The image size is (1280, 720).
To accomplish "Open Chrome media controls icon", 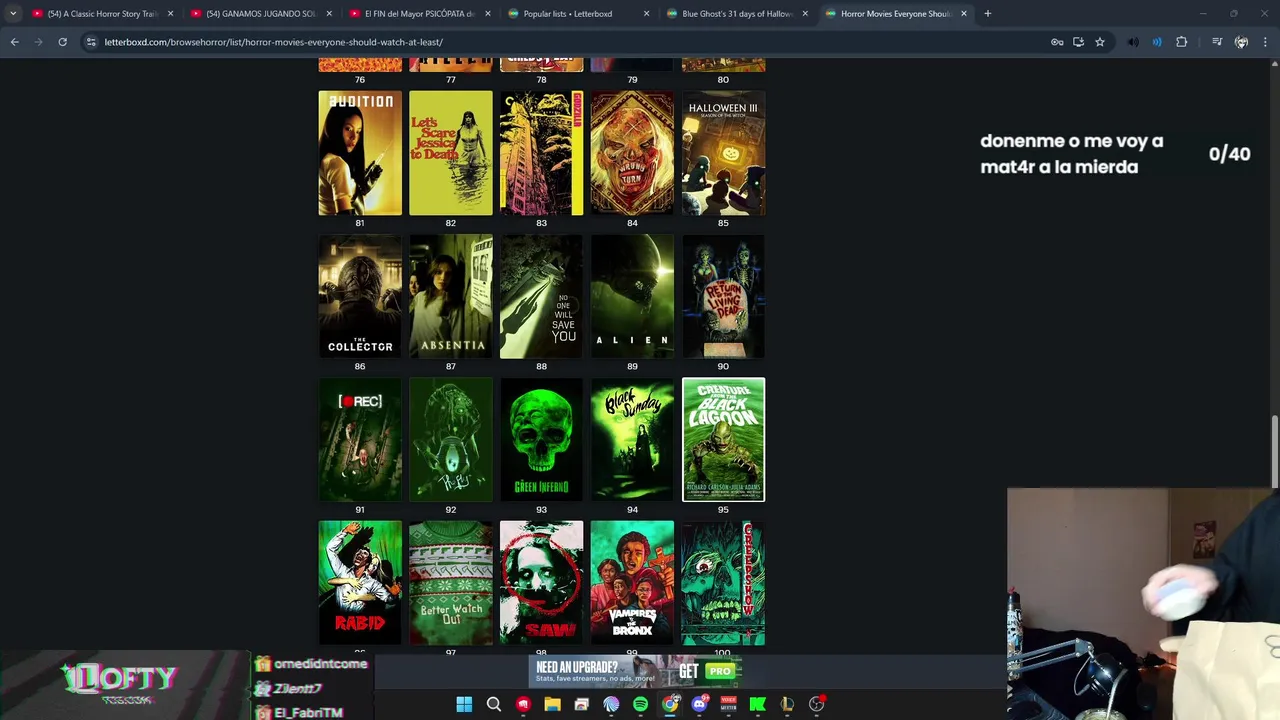I will pos(1217,42).
